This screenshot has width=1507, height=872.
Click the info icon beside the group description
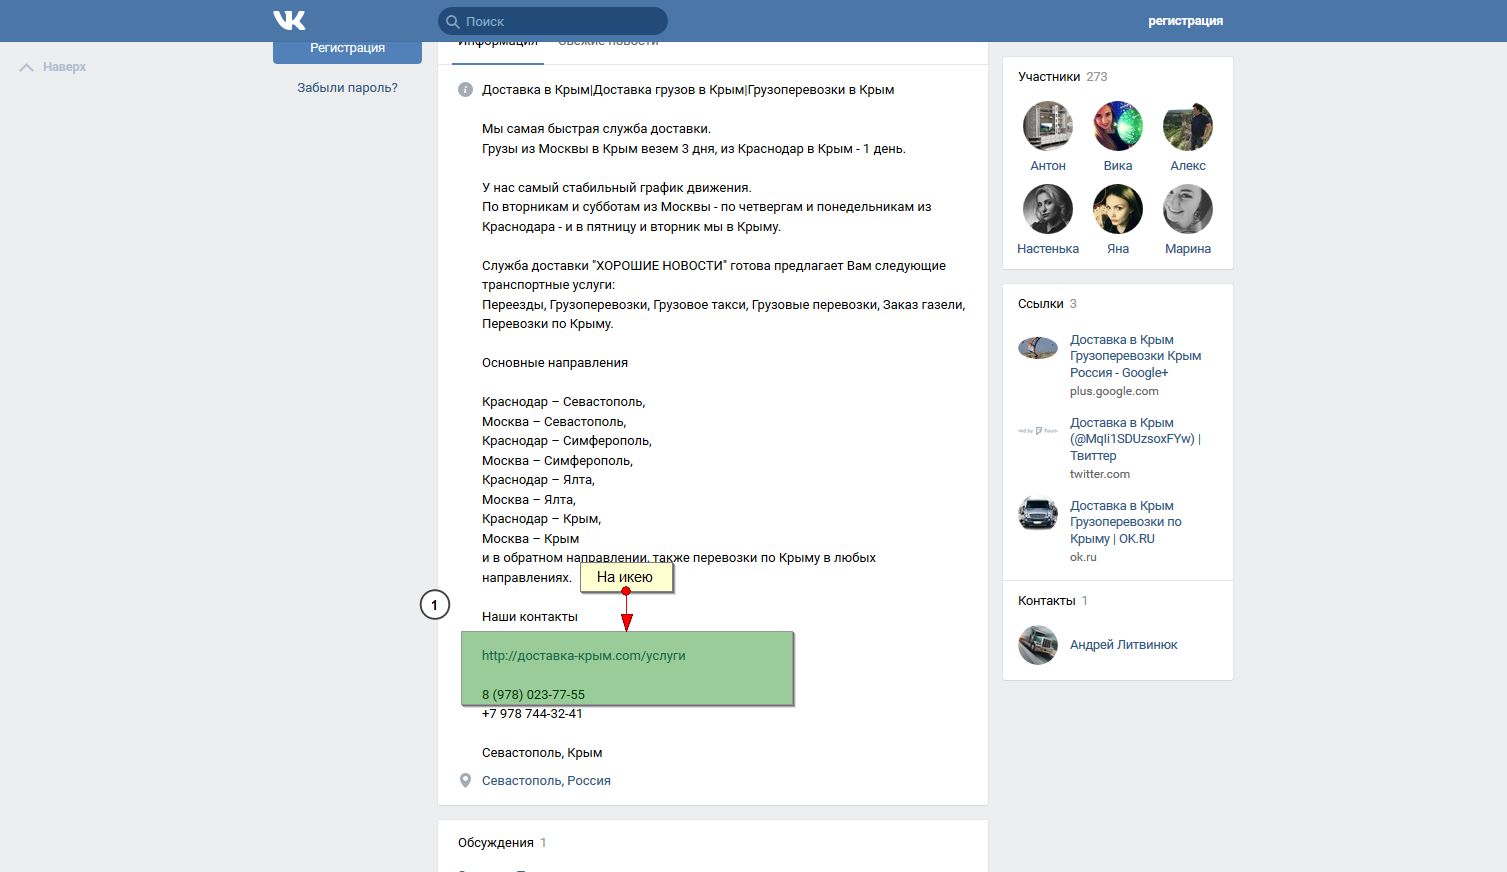click(465, 90)
